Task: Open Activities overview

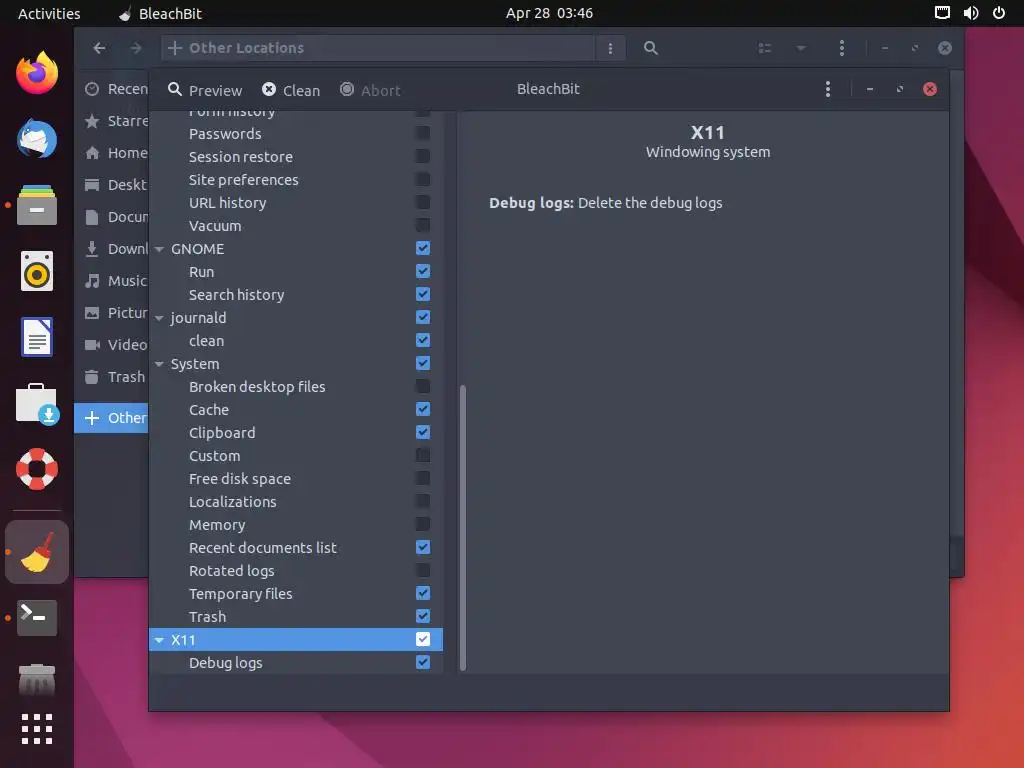Action: click(49, 13)
